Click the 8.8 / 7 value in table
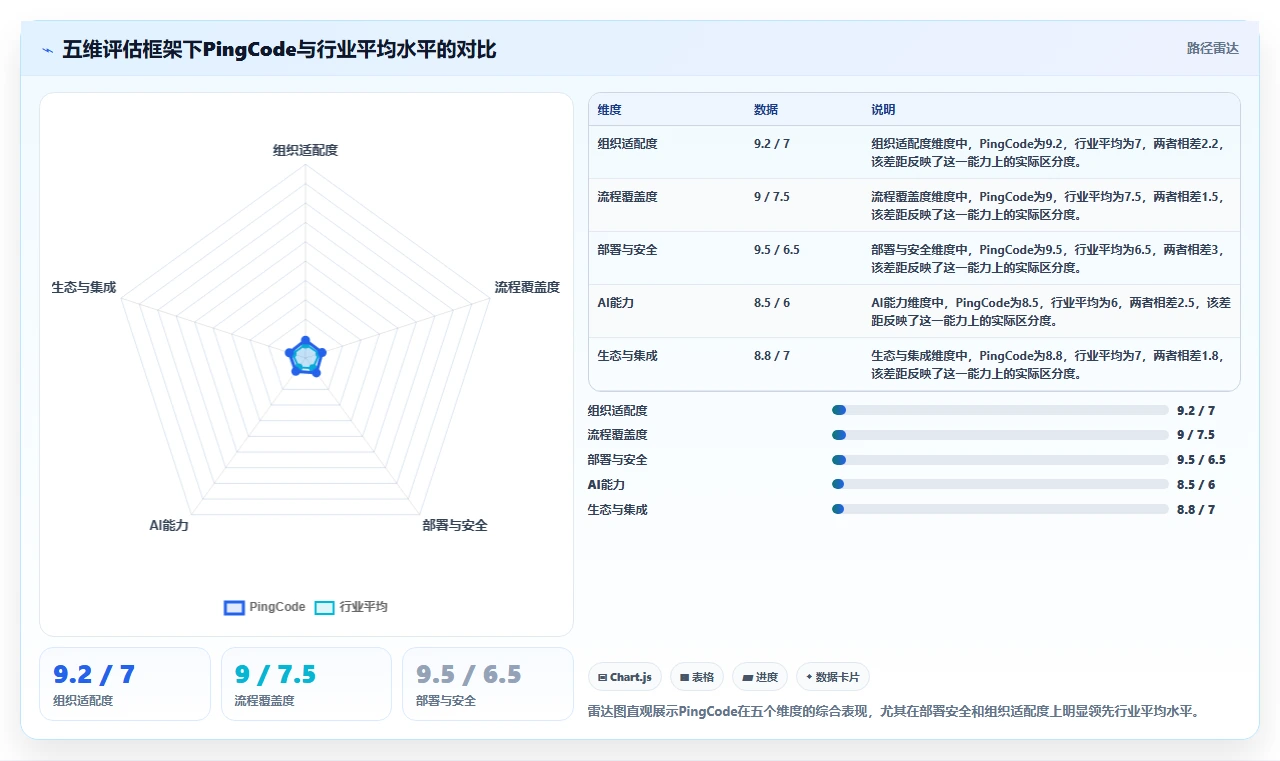 (772, 356)
